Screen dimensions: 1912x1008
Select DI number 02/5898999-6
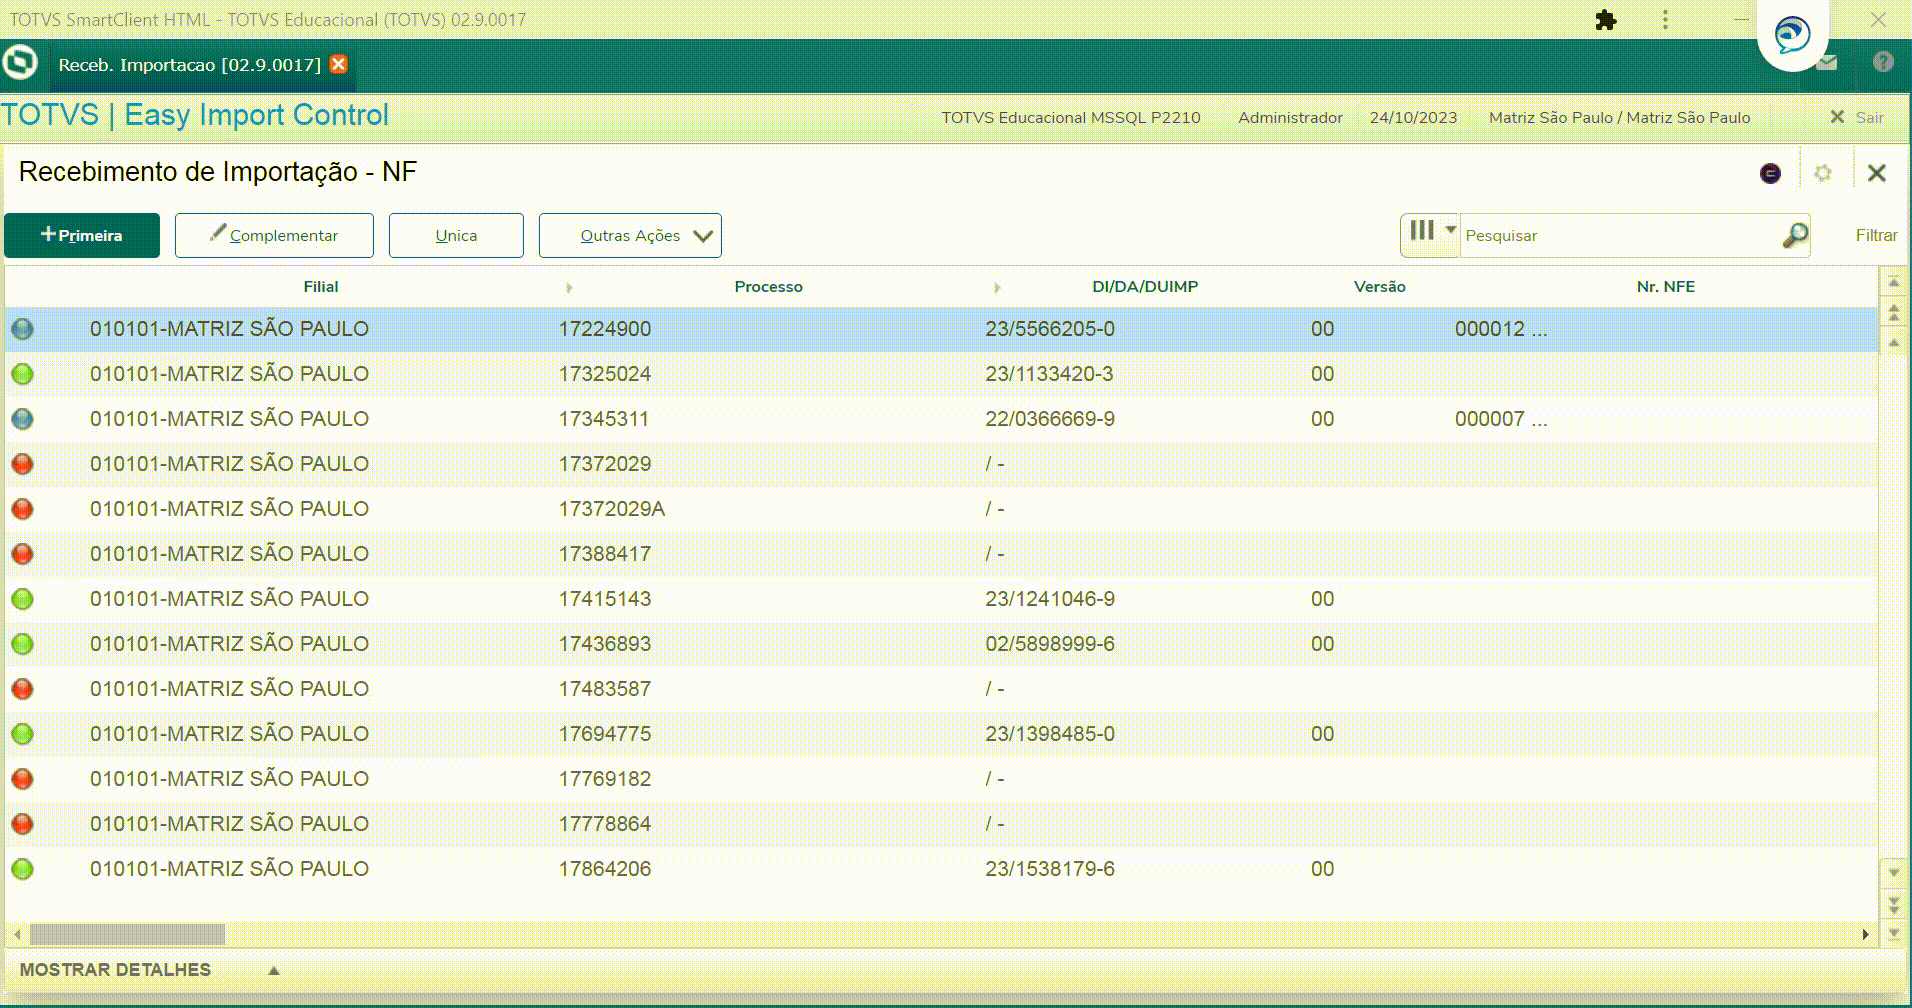pos(1049,644)
